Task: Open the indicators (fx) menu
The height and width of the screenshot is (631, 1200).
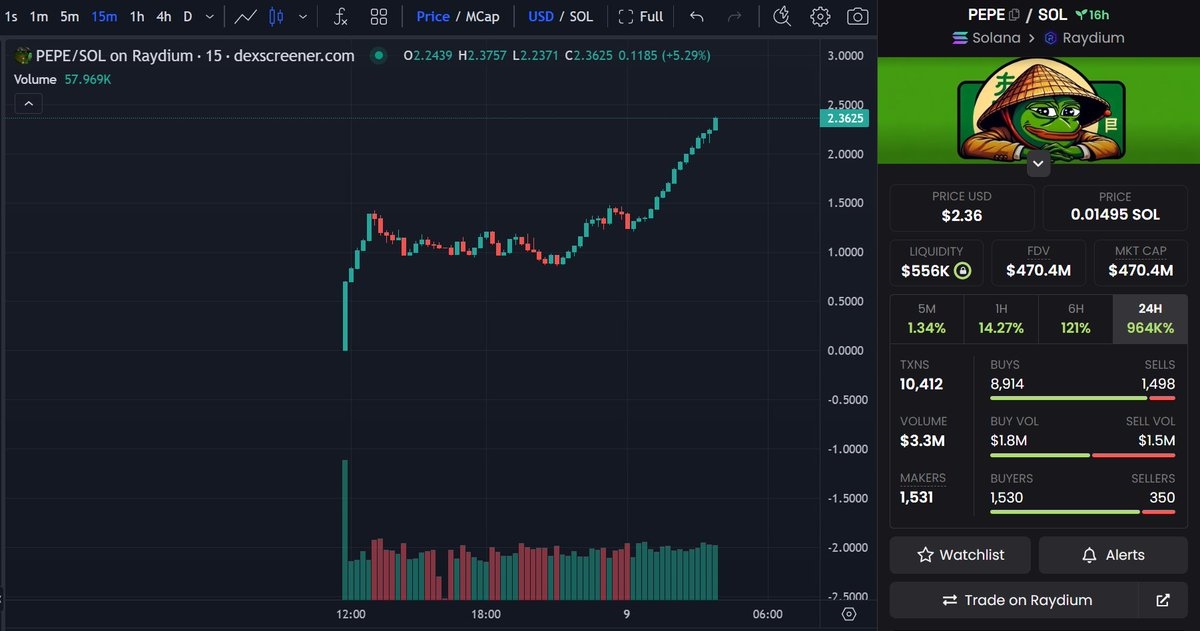Action: 341,17
